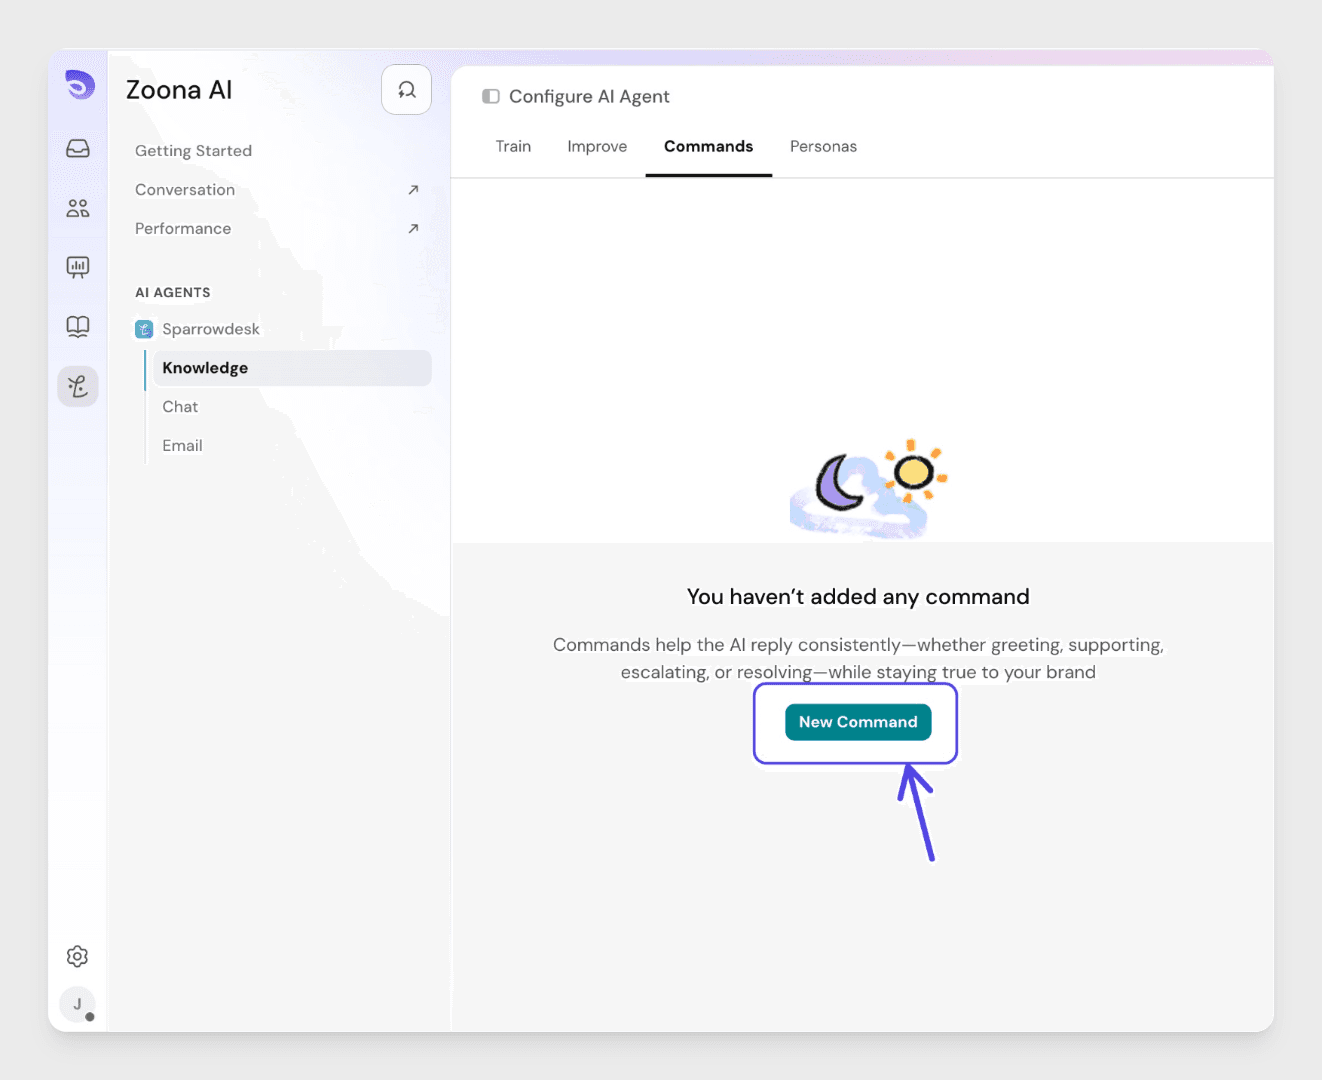Open Conversation external link arrow
The height and width of the screenshot is (1080, 1322).
[x=413, y=190]
